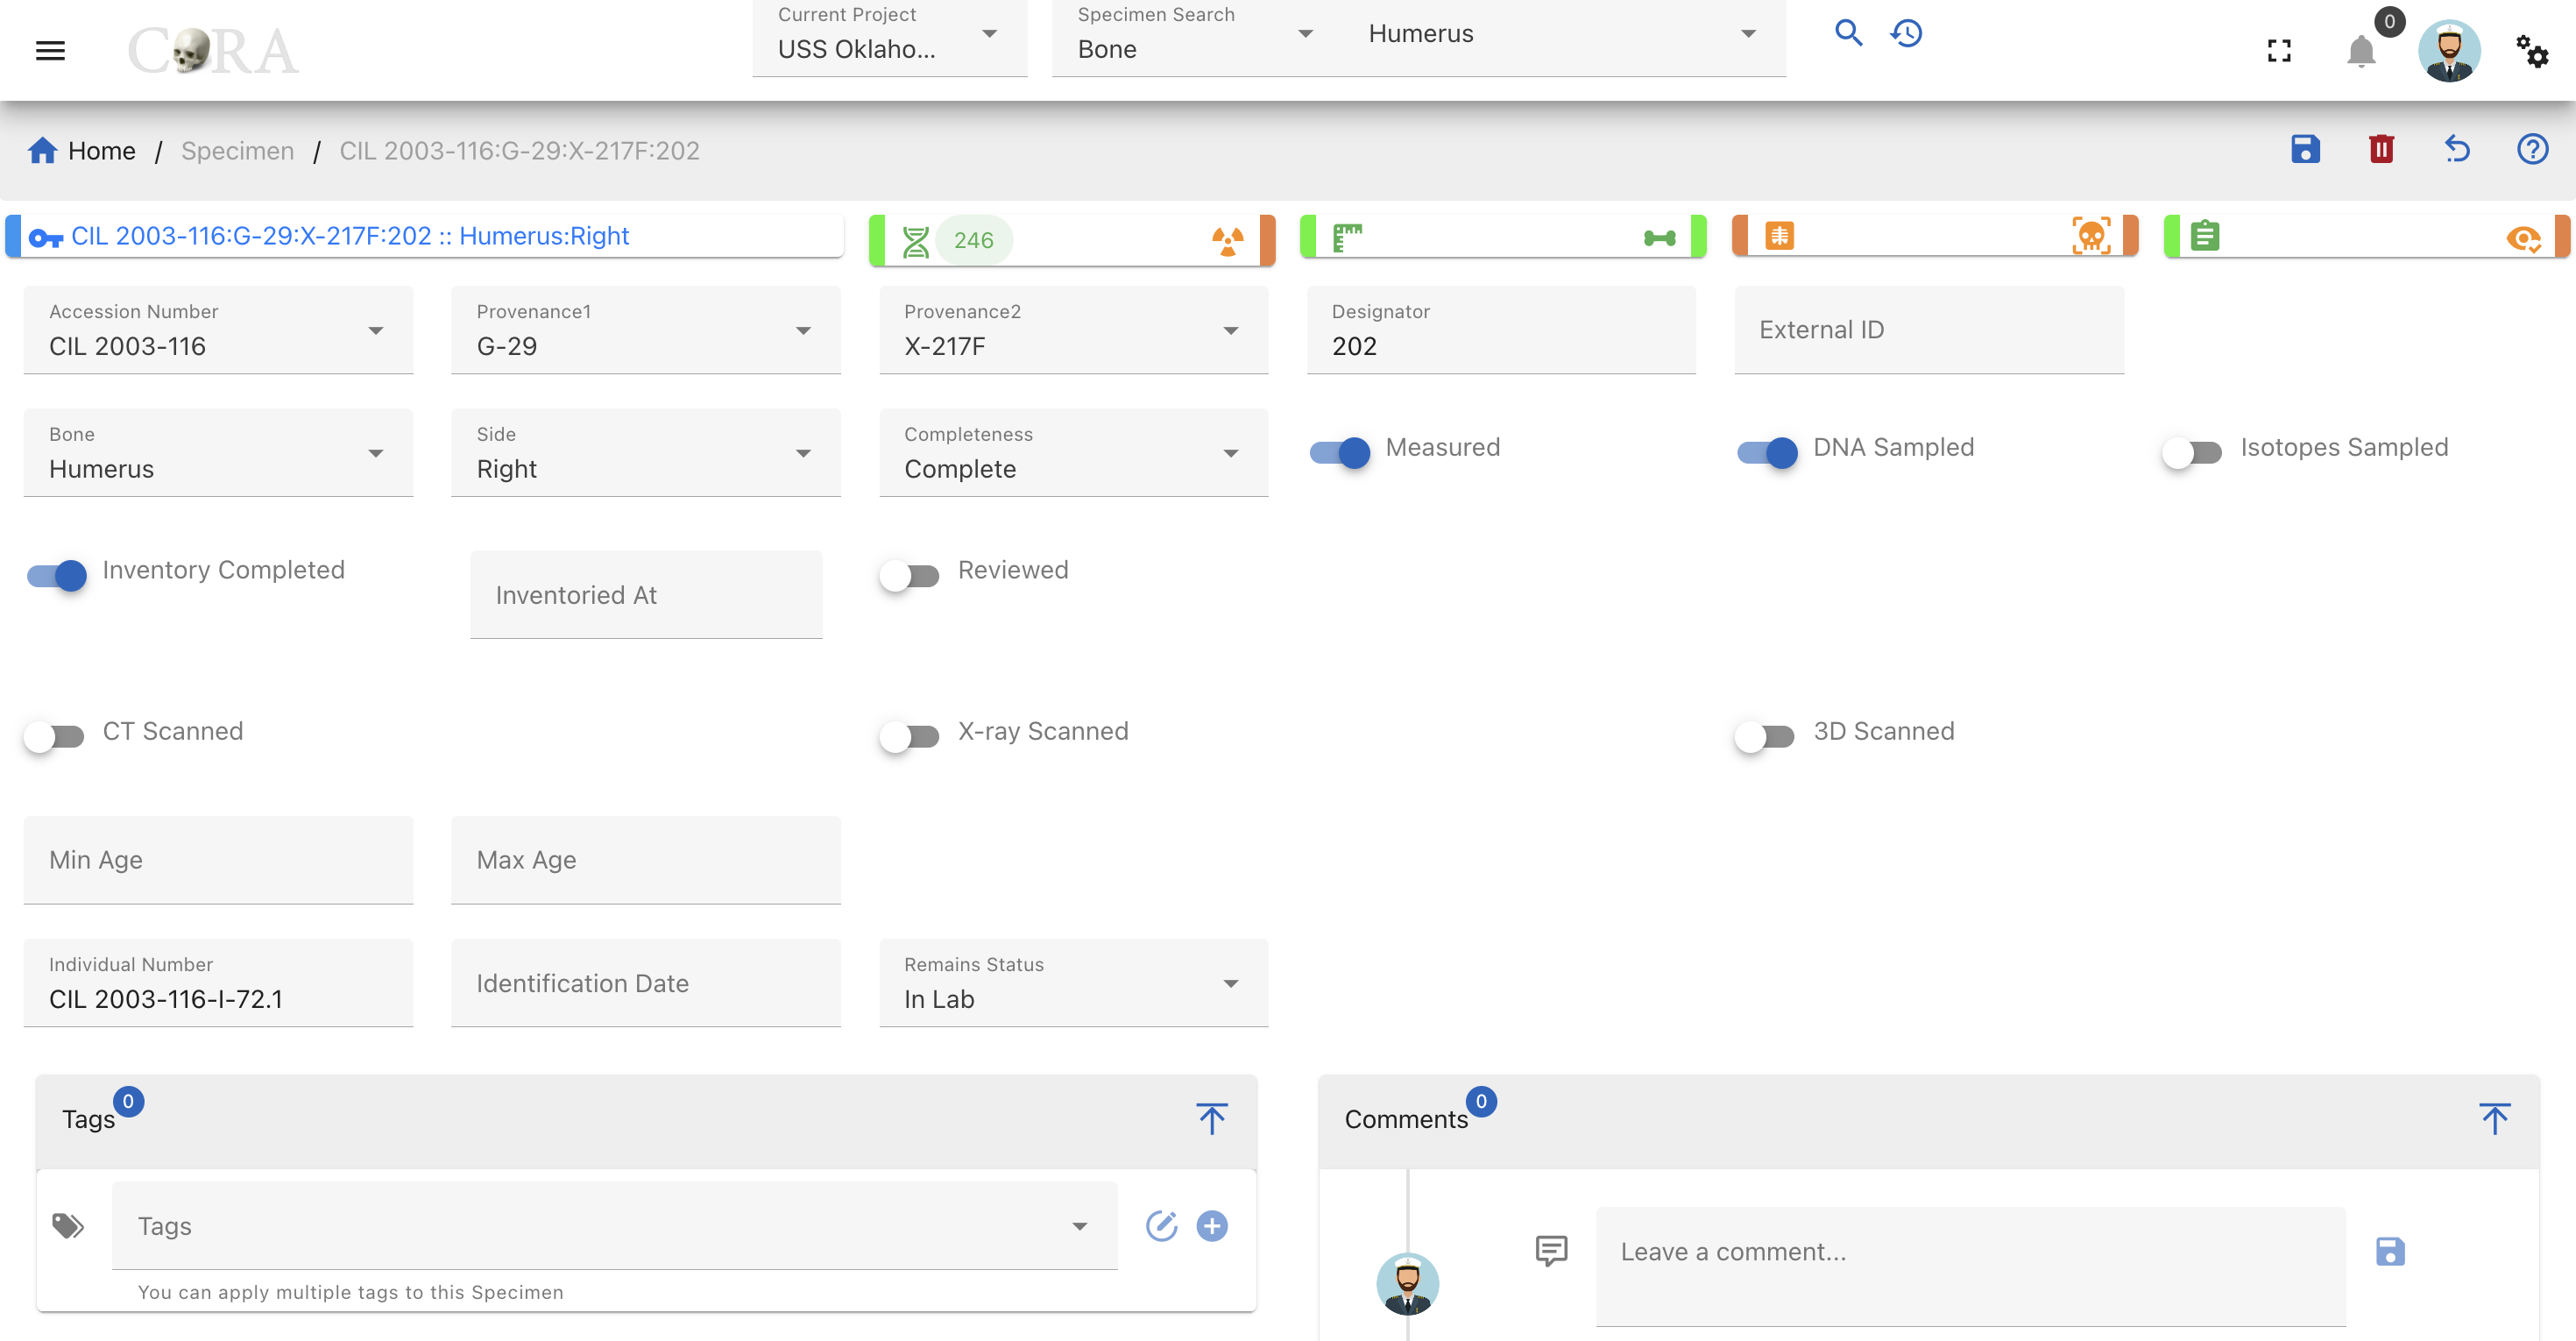Click the search magnifier icon

[x=1848, y=33]
